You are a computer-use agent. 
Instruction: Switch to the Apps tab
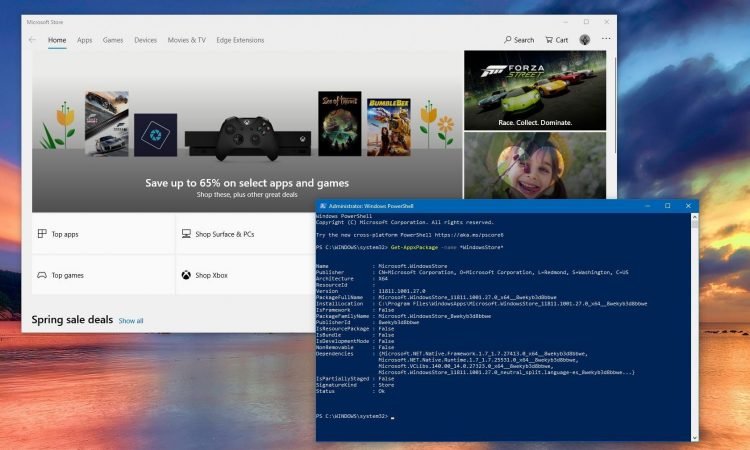tap(85, 40)
